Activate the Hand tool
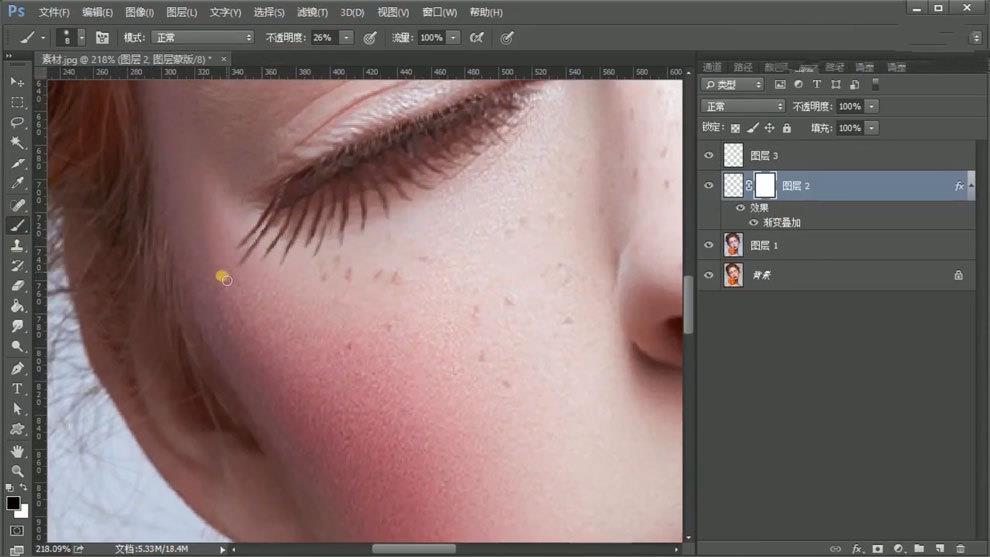990x557 pixels. point(17,450)
